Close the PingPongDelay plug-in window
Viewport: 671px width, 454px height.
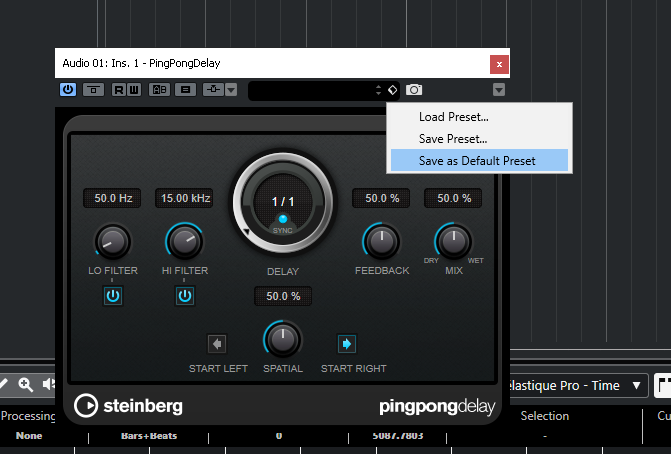(x=499, y=64)
